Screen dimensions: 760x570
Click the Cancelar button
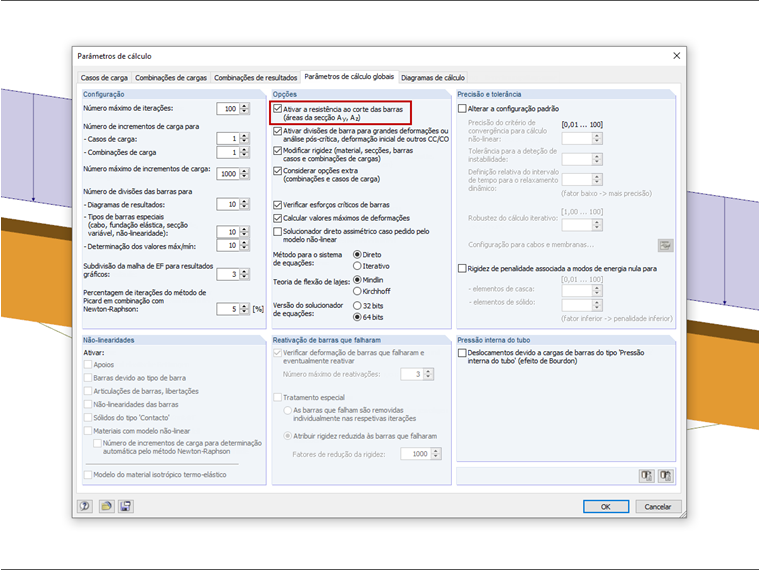coord(658,507)
